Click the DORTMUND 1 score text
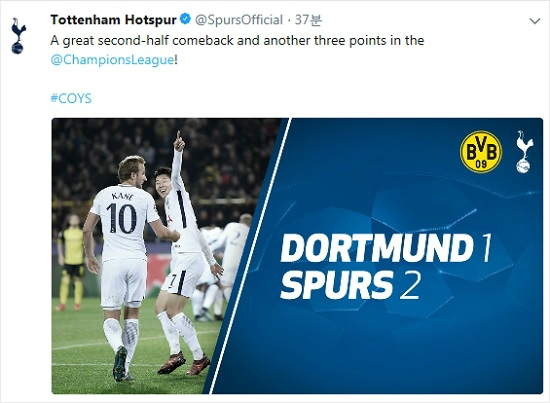Screen dimensions: 550x403 386,248
